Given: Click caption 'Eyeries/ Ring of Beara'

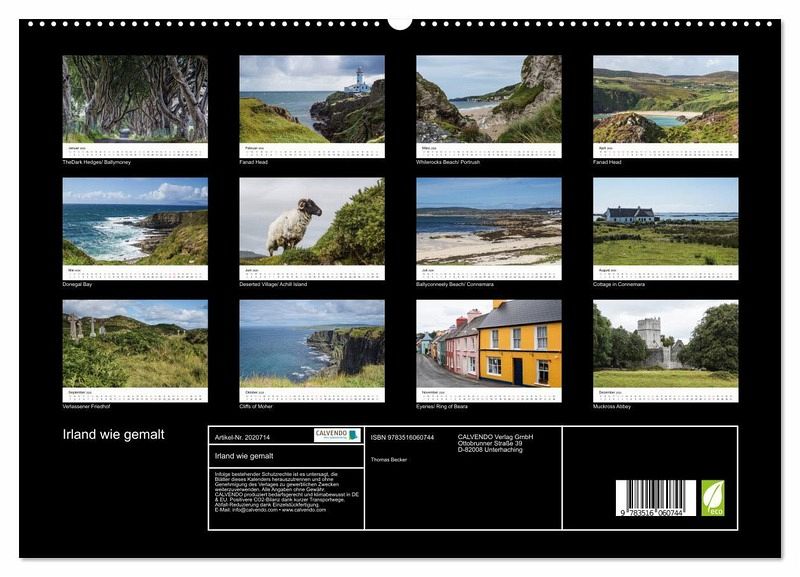Looking at the screenshot, I should [441, 407].
